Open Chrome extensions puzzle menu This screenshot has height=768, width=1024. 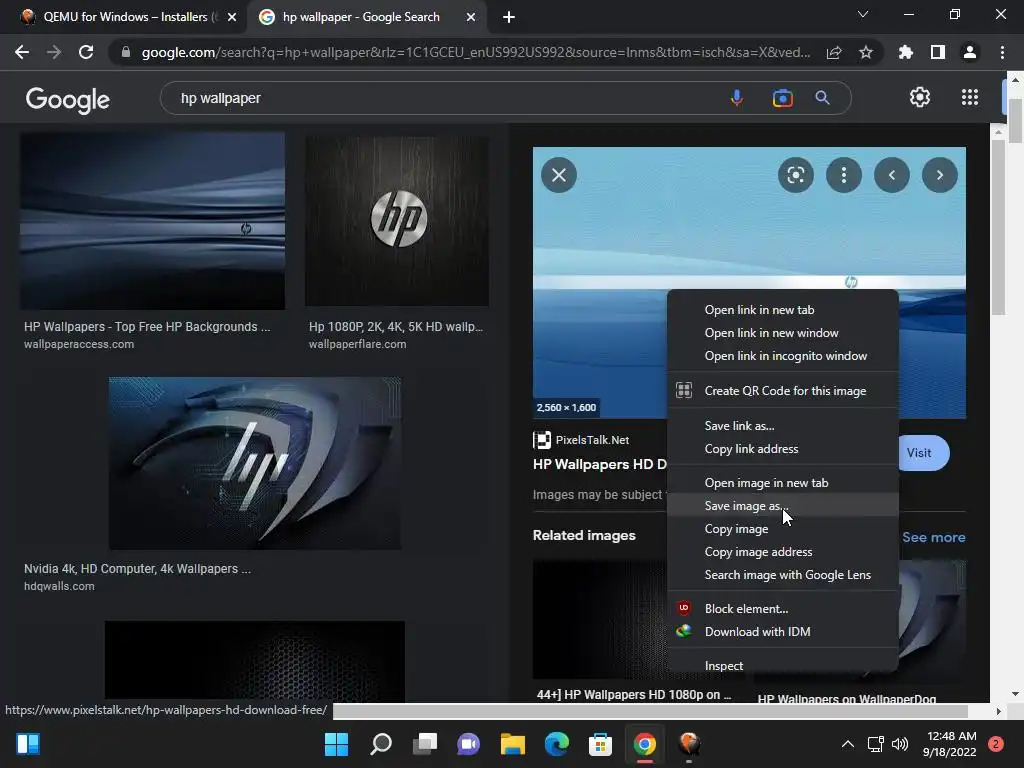pyautogui.click(x=905, y=52)
